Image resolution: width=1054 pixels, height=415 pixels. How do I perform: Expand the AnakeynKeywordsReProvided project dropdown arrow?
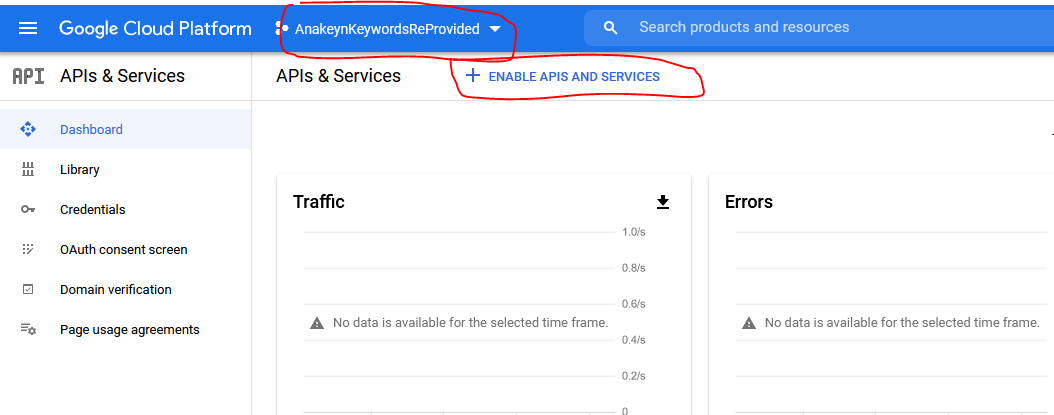pyautogui.click(x=495, y=29)
